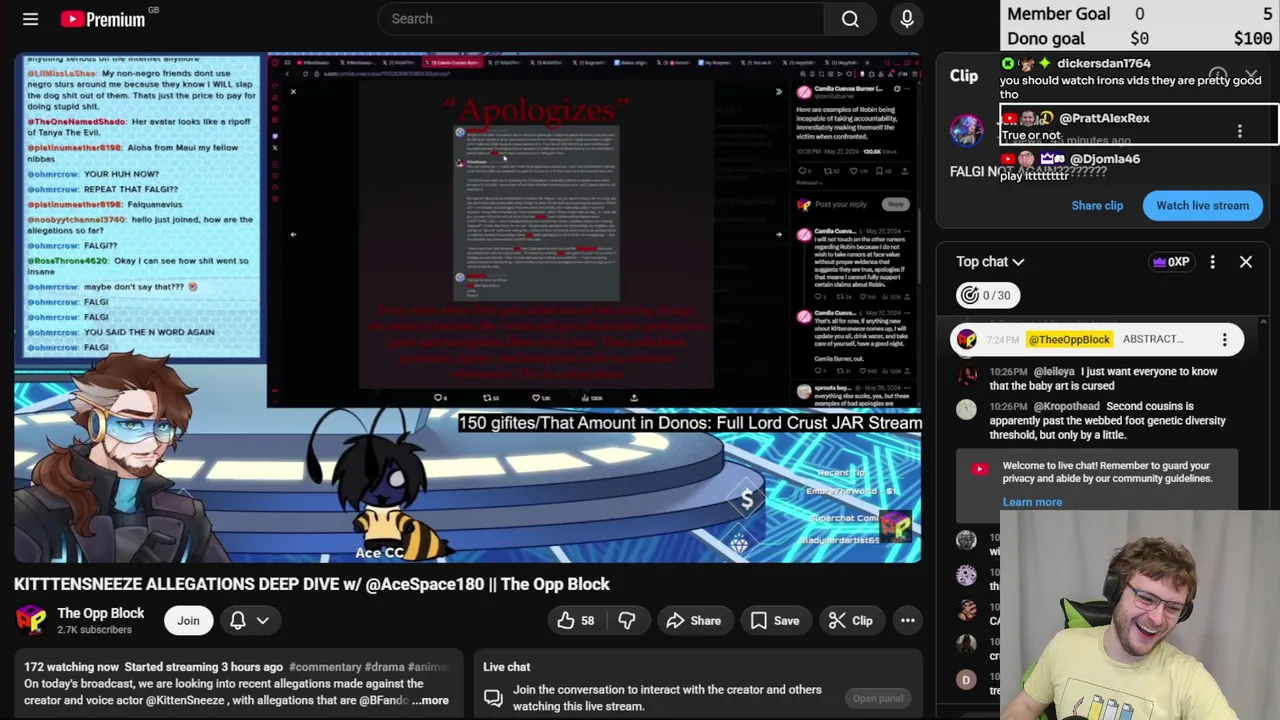The width and height of the screenshot is (1280, 720).
Task: Click the video title text
Action: 312,584
